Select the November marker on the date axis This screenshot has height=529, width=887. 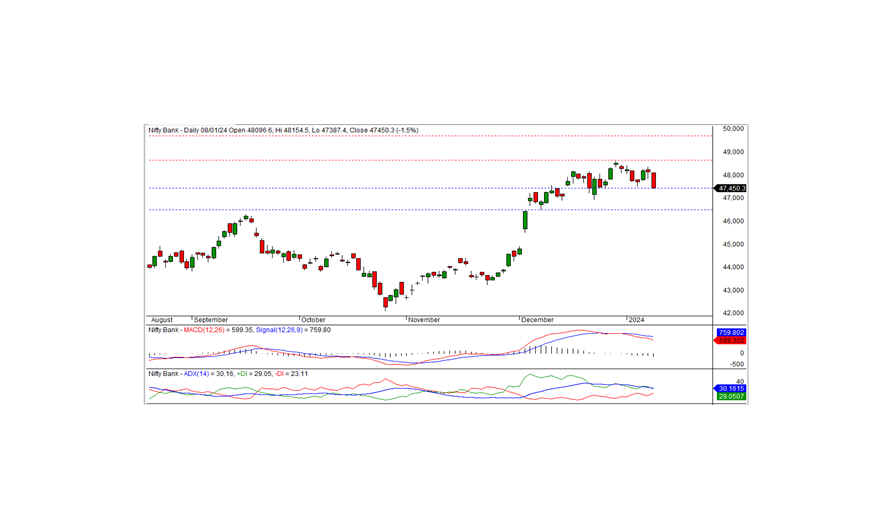pos(425,318)
